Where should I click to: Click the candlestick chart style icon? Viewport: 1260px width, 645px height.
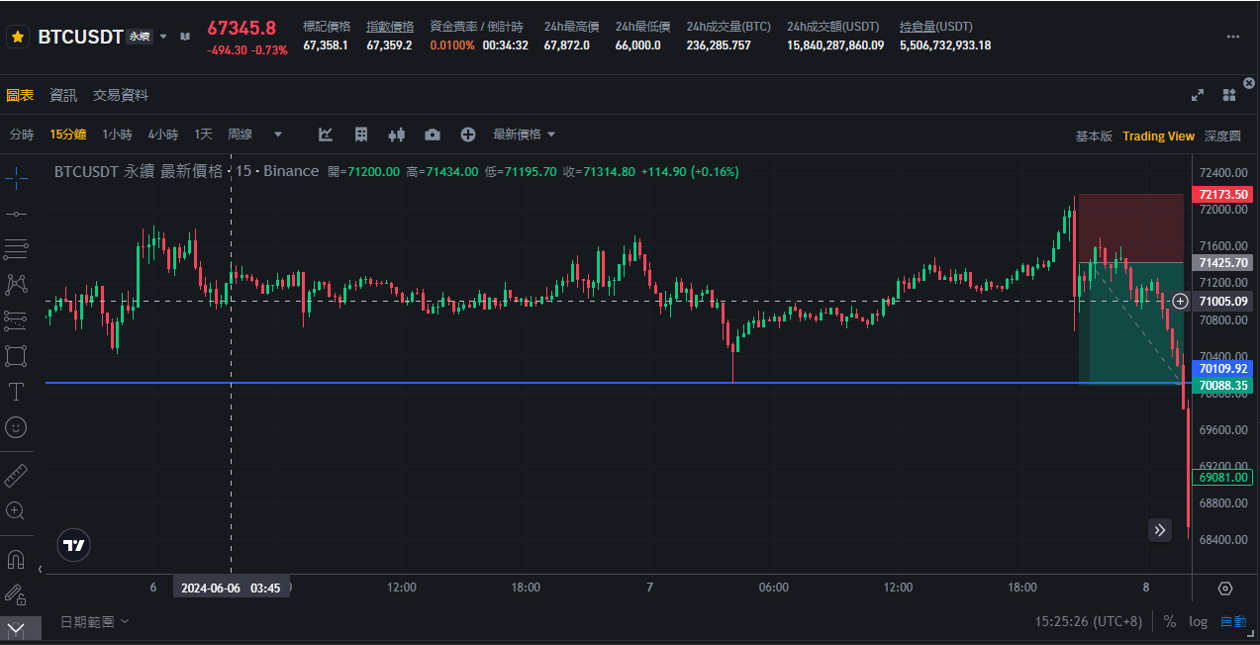coord(396,135)
